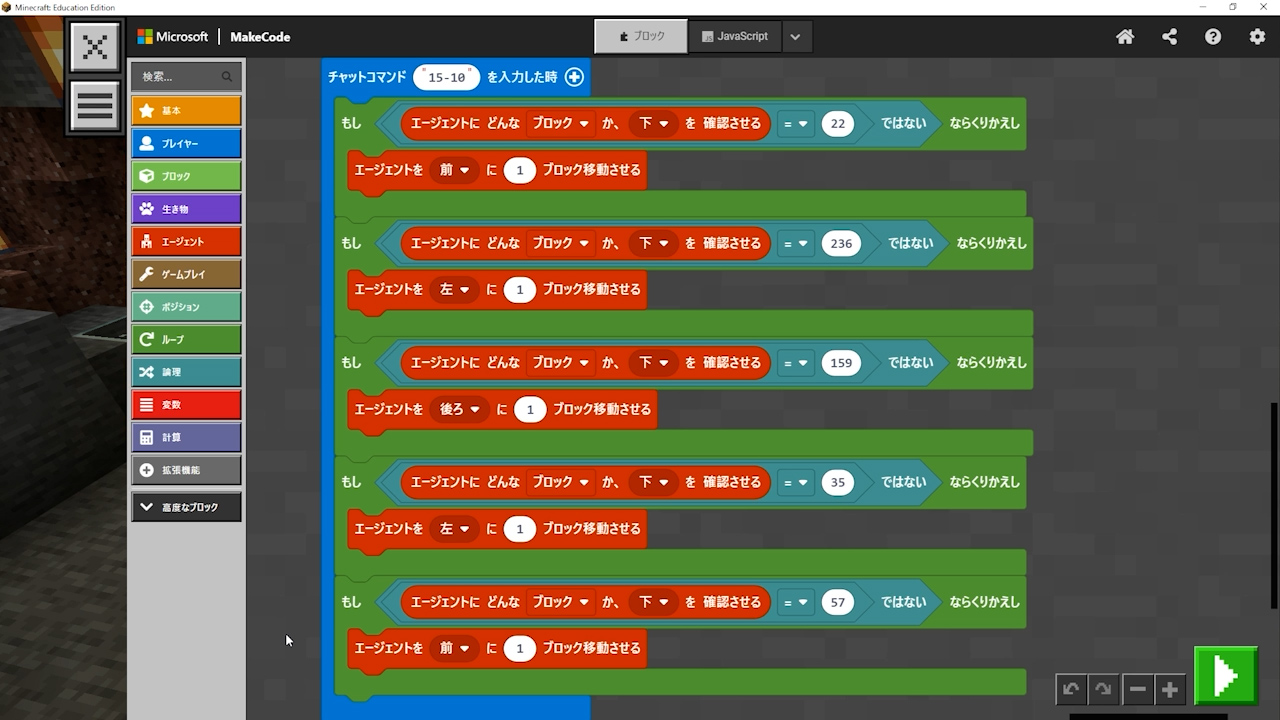Expand the 高度なブロック section

pos(186,507)
